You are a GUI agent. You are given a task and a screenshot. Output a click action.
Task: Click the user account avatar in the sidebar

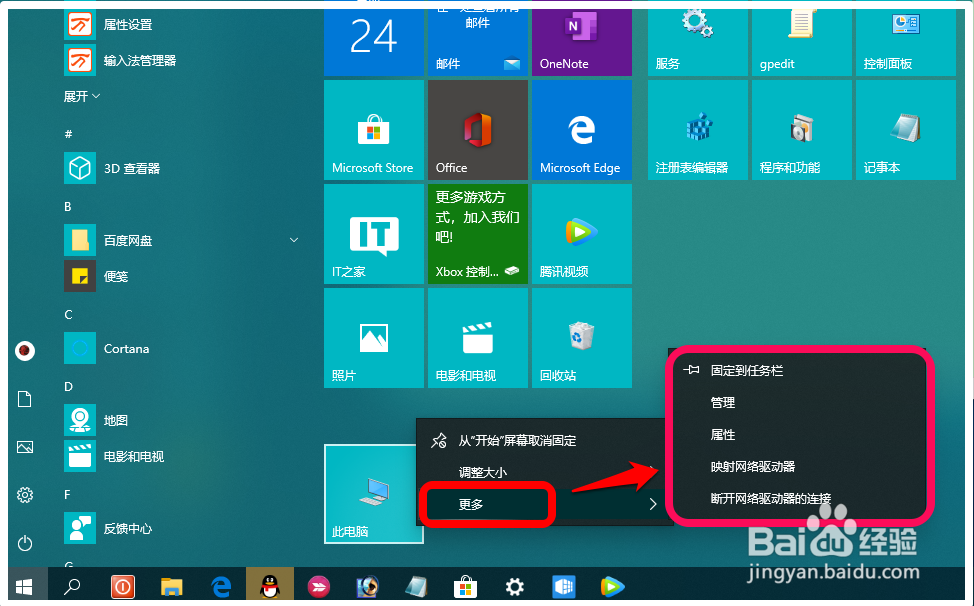[x=25, y=351]
